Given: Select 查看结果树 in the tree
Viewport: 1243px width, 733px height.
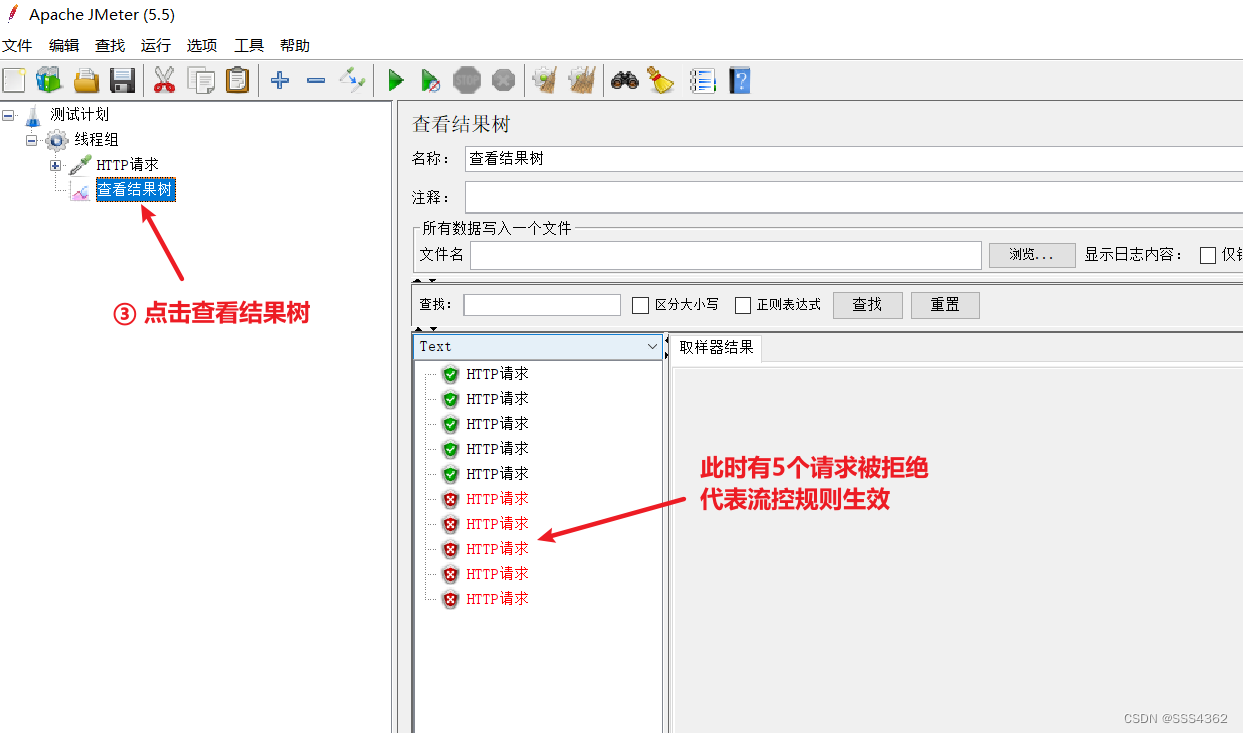Looking at the screenshot, I should pyautogui.click(x=135, y=190).
